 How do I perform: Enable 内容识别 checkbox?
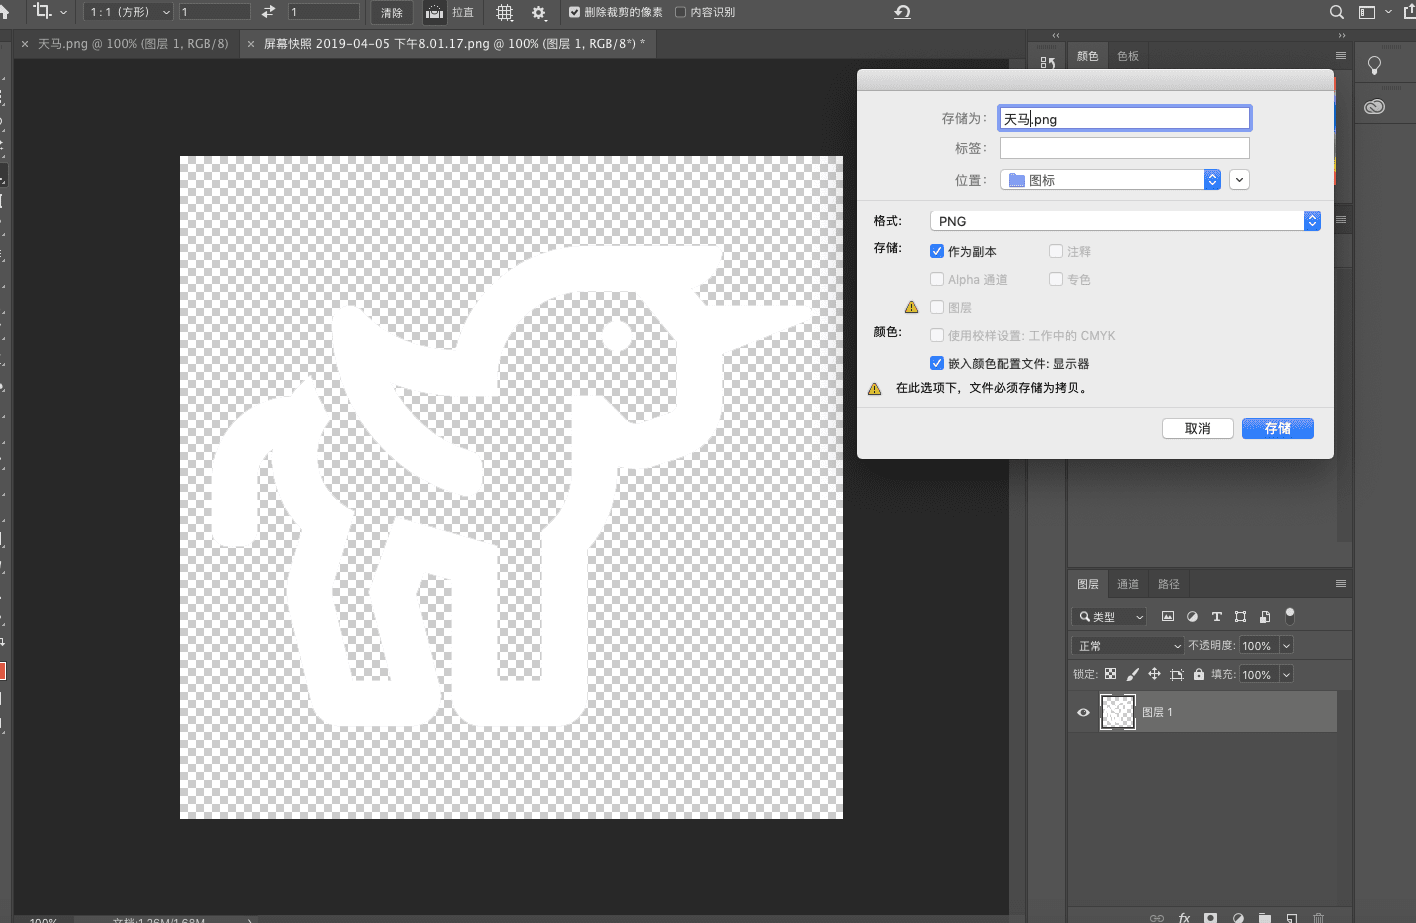pos(681,12)
